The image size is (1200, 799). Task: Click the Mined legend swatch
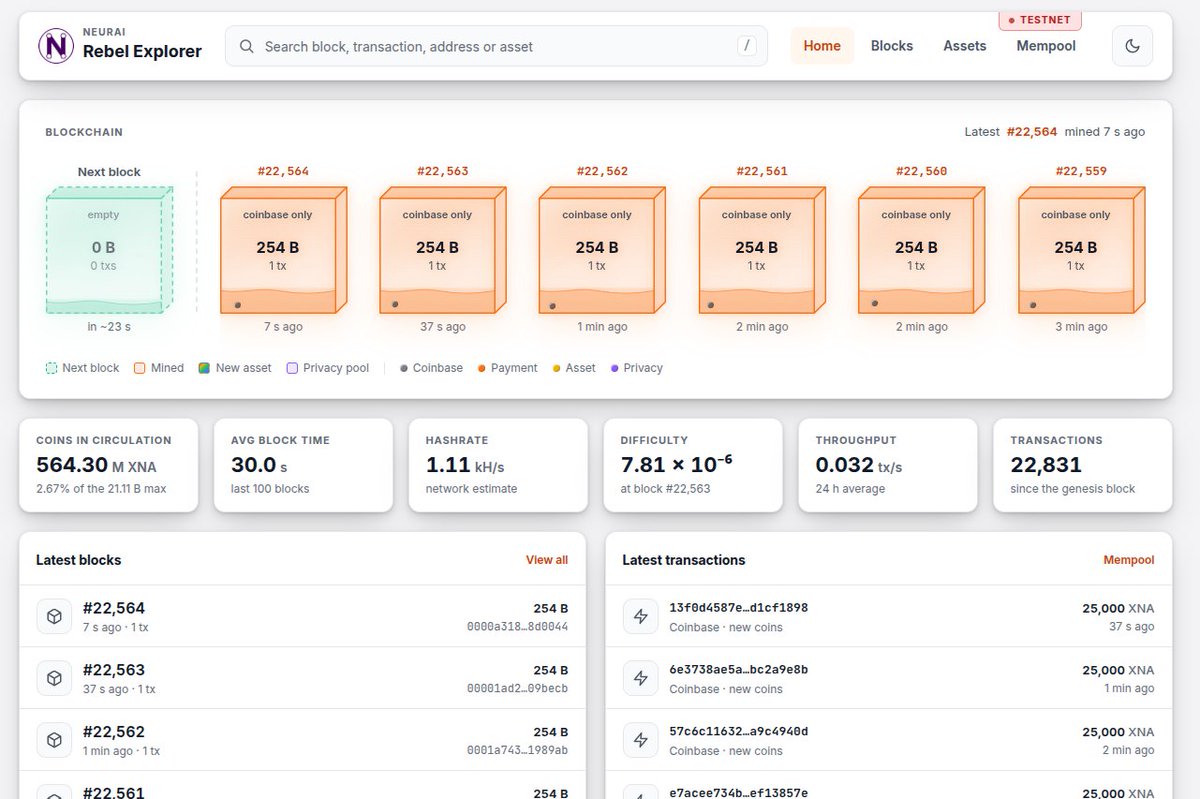(x=140, y=368)
